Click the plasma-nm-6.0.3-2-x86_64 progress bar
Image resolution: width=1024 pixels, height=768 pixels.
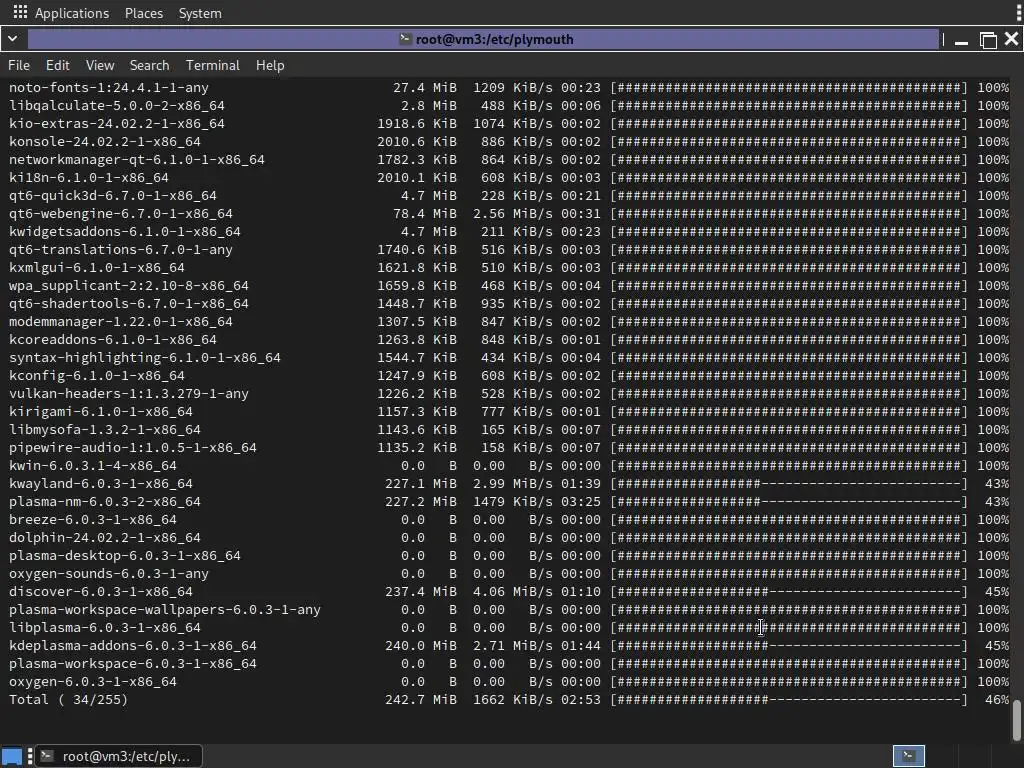(x=789, y=502)
